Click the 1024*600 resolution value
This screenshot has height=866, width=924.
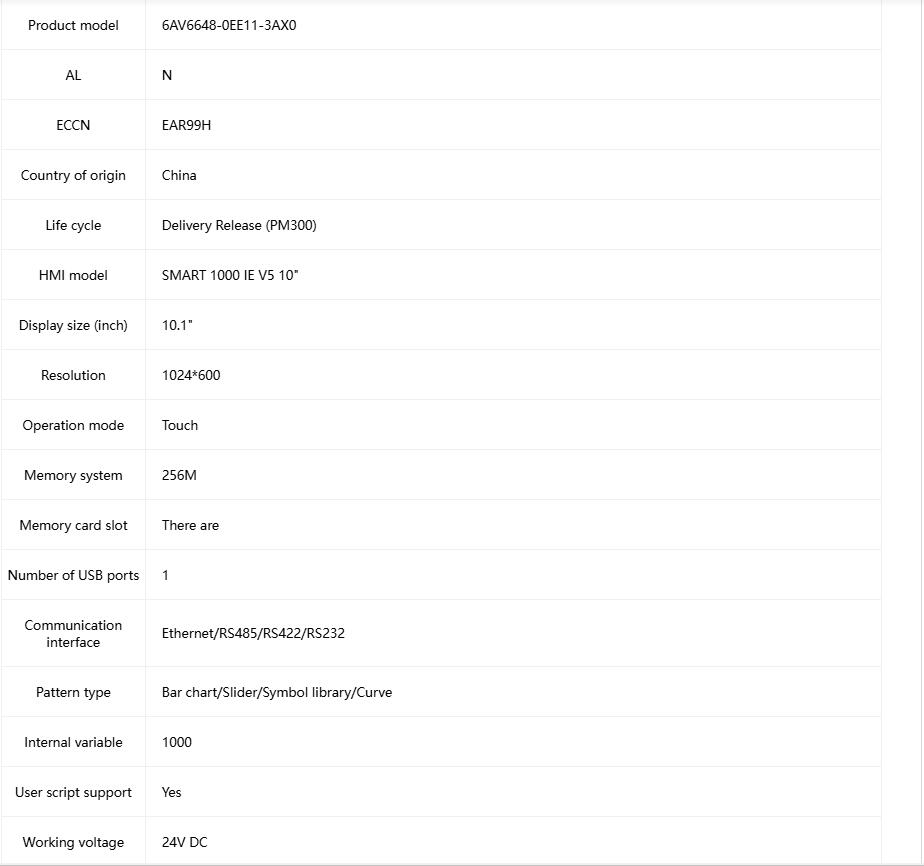click(191, 375)
